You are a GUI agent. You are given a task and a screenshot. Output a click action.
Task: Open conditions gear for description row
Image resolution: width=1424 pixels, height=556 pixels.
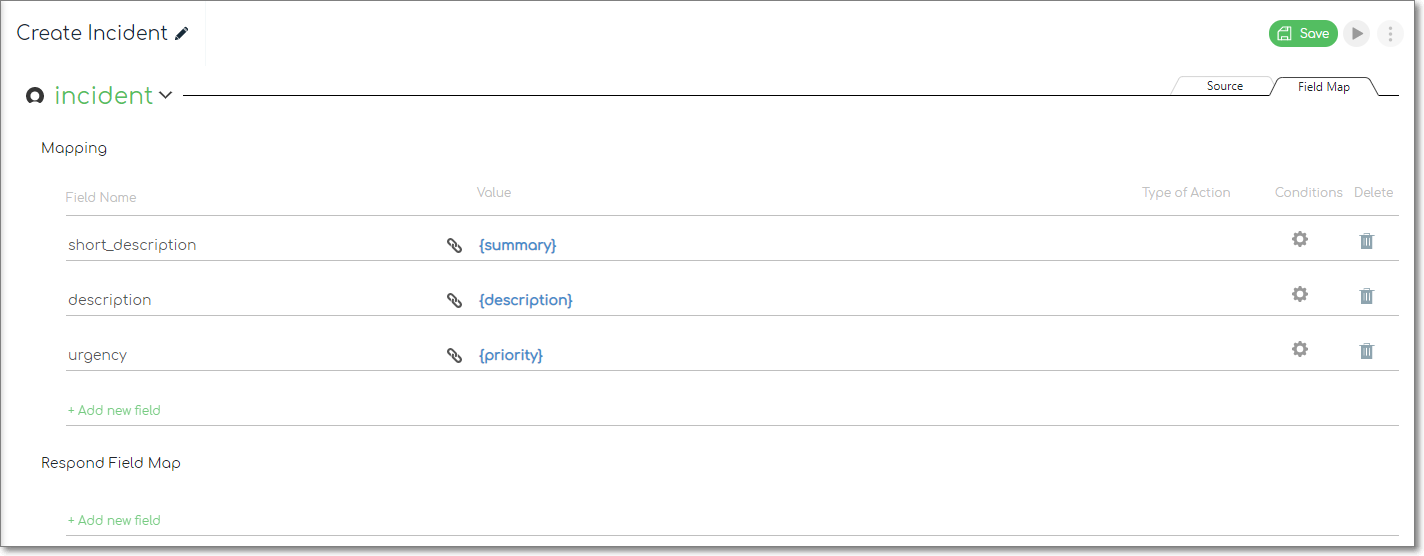pyautogui.click(x=1300, y=294)
